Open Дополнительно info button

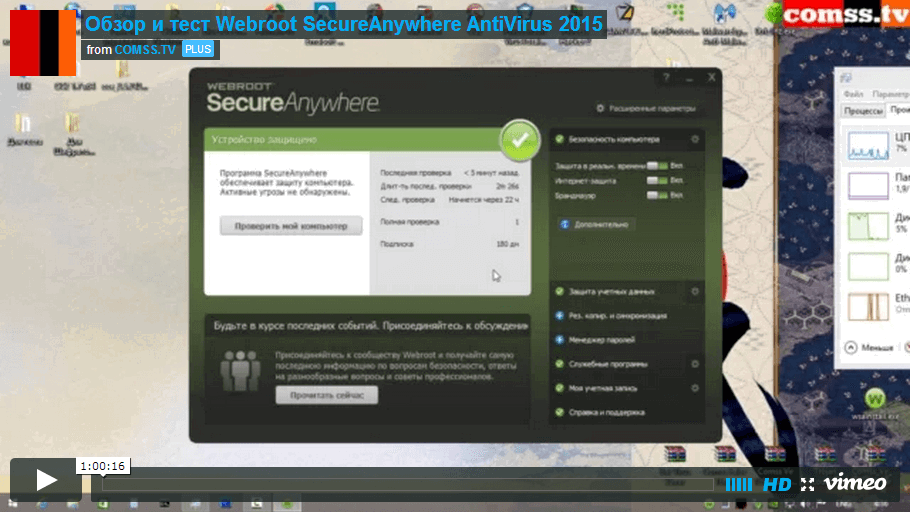[596, 225]
